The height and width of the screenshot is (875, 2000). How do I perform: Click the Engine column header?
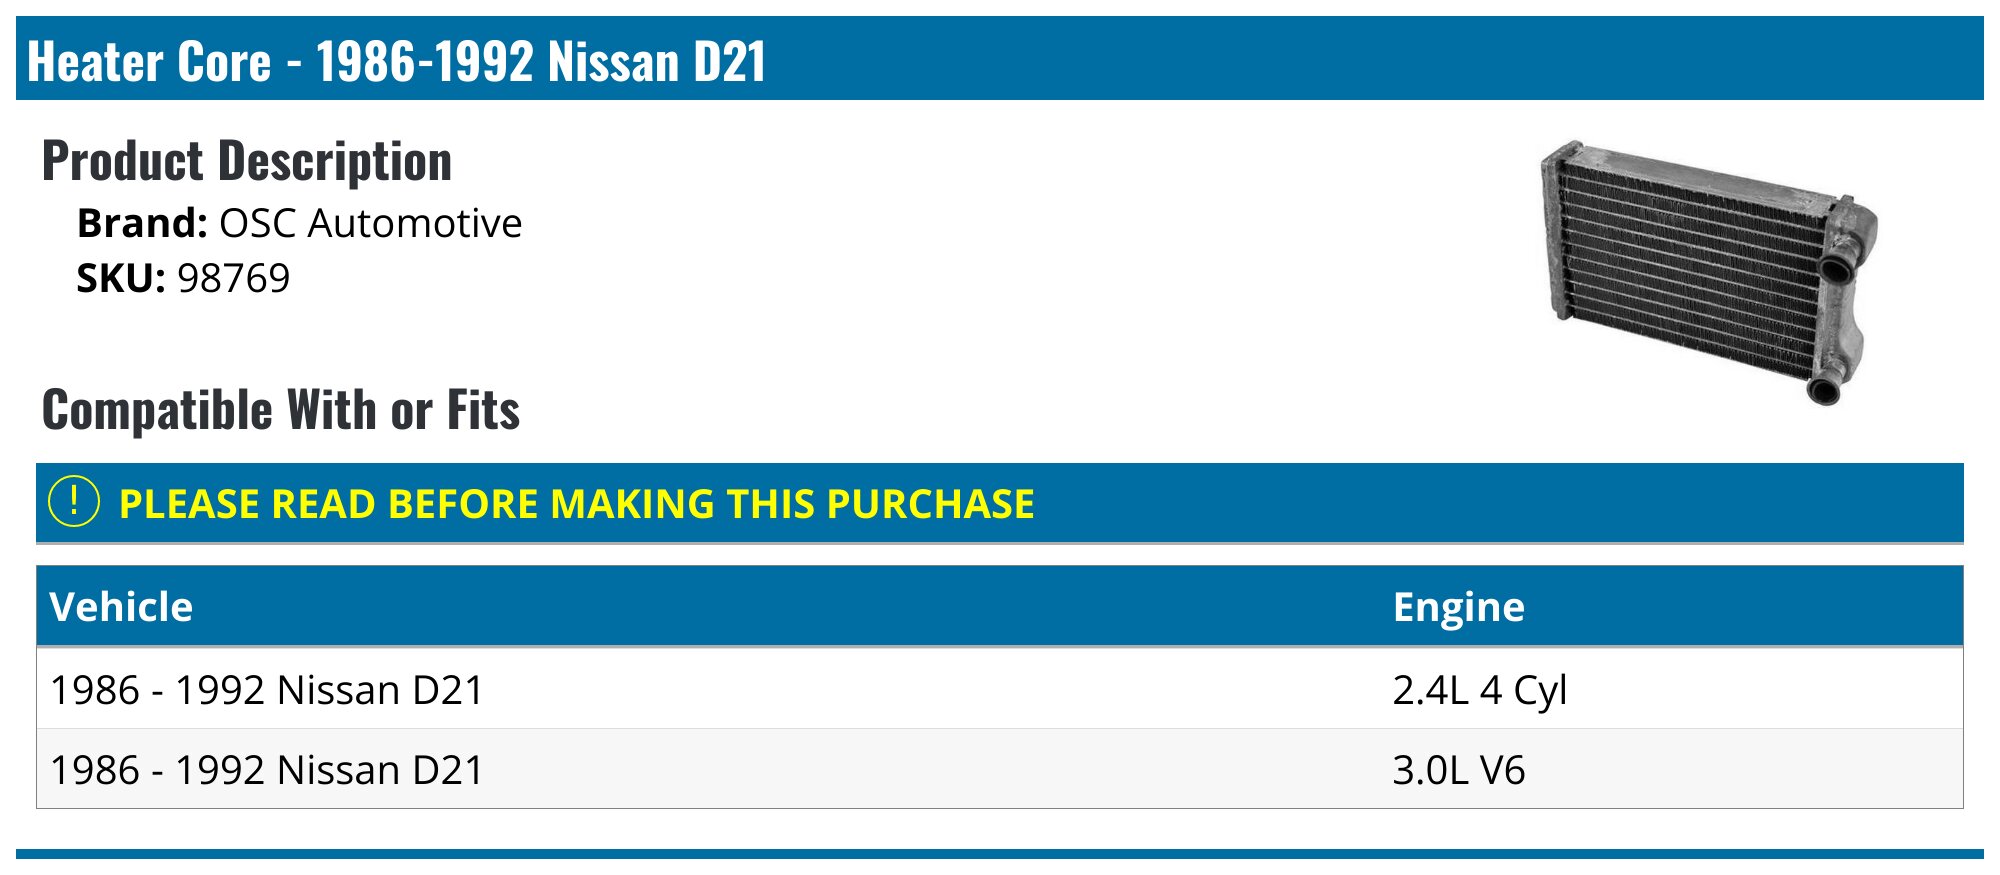[x=1458, y=607]
